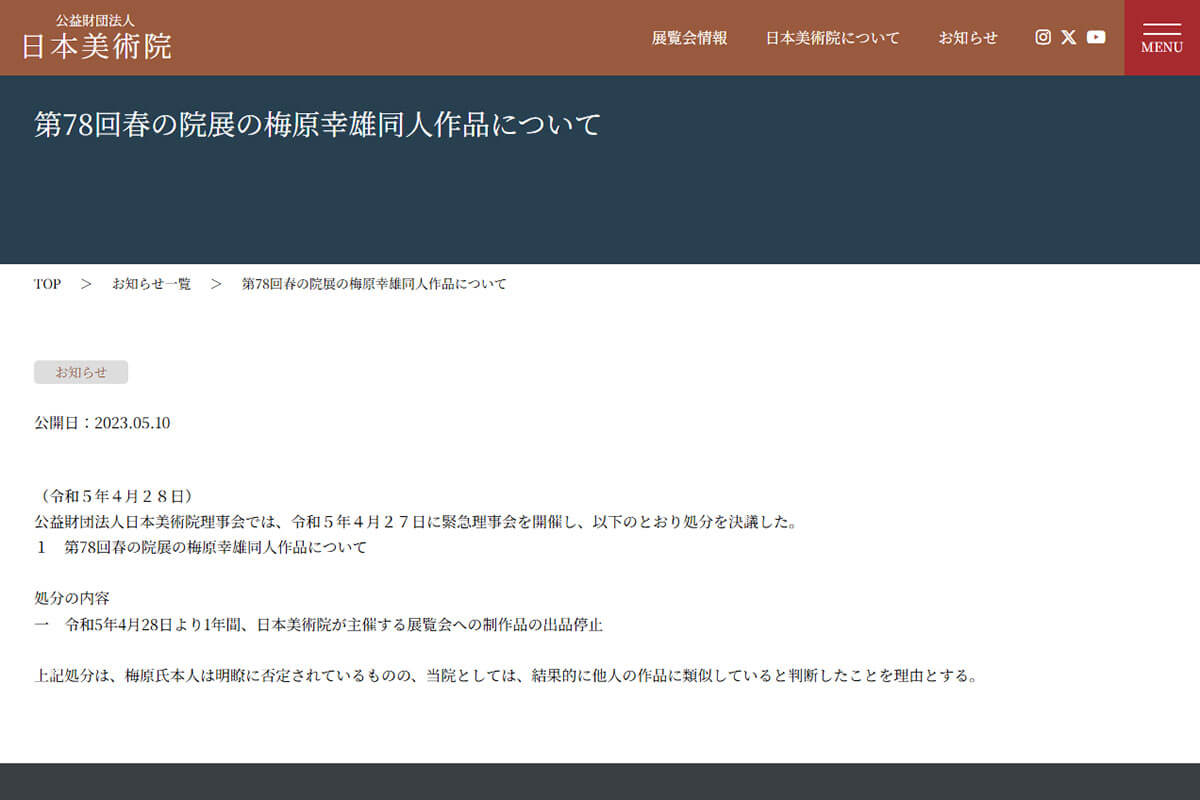Open the お知らせ menu item in header

(967, 38)
